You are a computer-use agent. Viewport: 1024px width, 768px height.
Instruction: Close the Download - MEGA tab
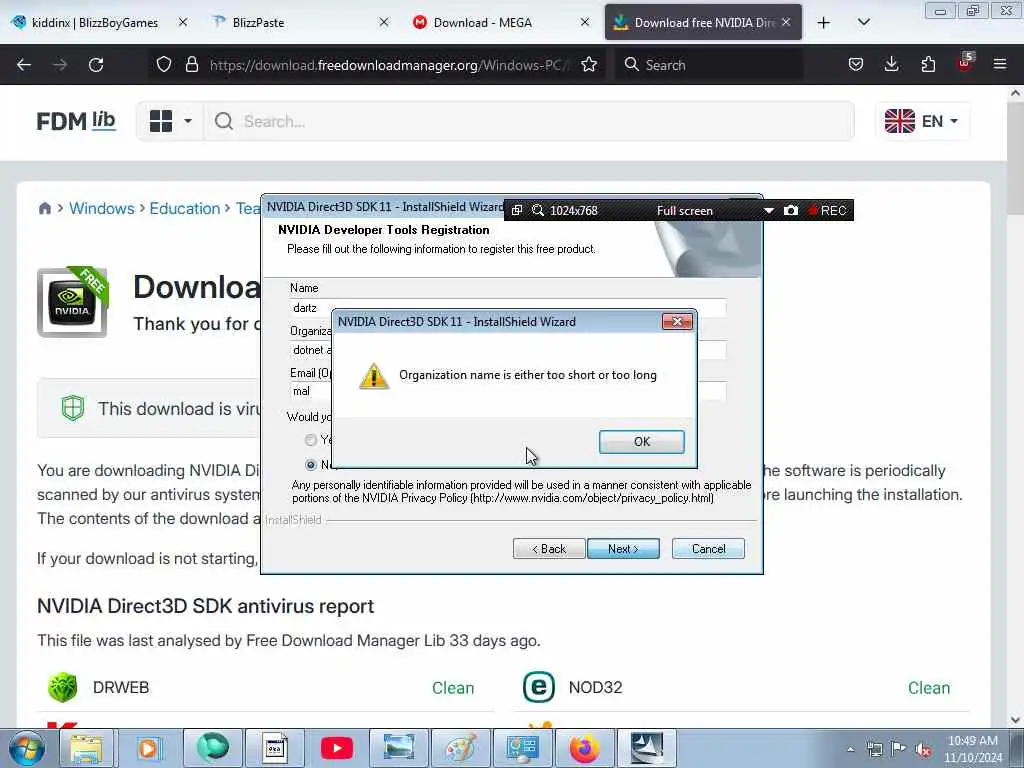pos(585,22)
